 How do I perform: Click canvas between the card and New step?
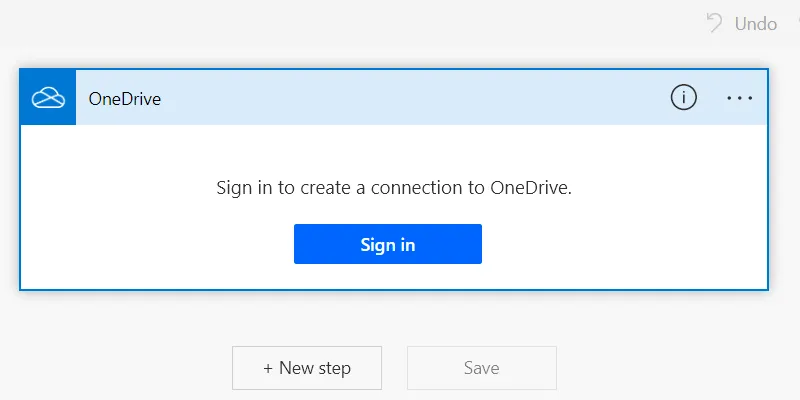394,318
